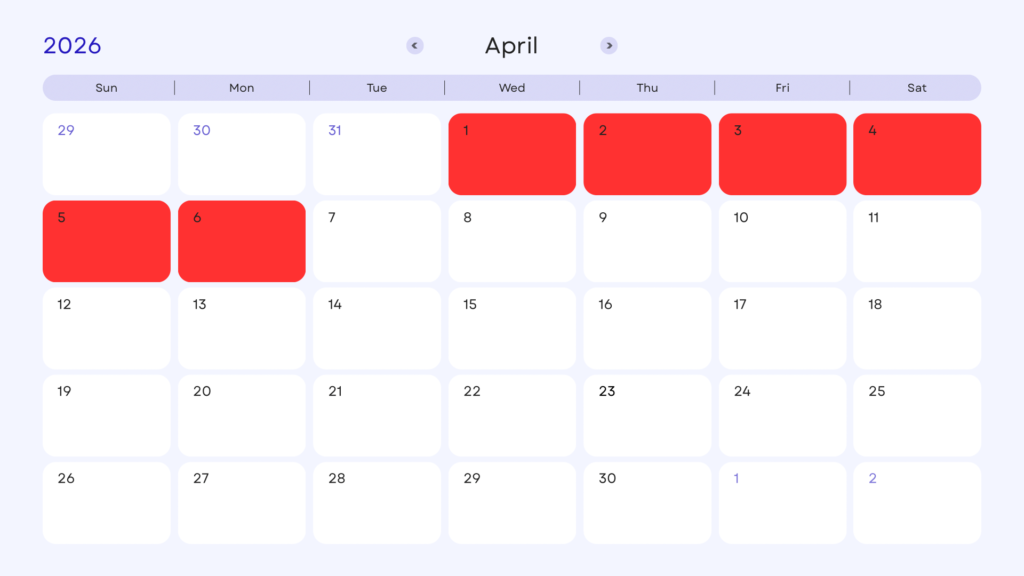Choose the red-highlighted April 6 date
Screen dimensions: 1024x576
242,241
